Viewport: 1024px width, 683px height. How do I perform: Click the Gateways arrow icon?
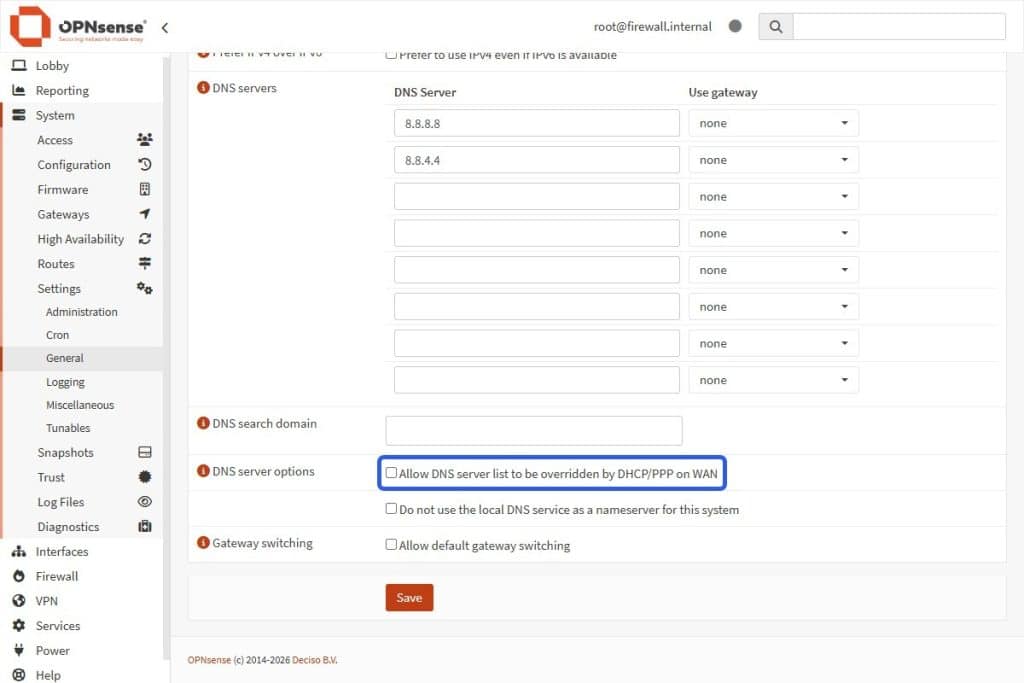(x=145, y=214)
